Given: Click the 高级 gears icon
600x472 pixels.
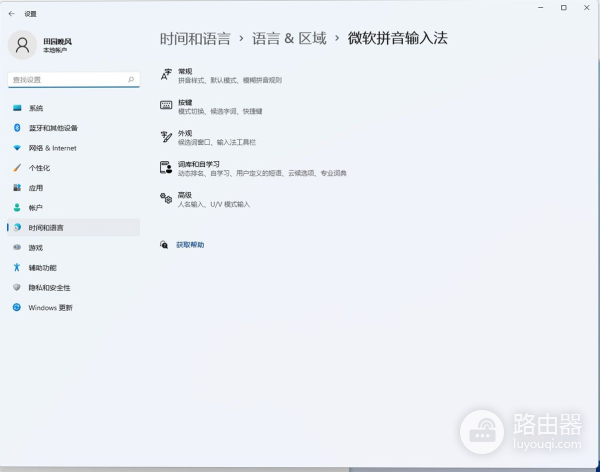Looking at the screenshot, I should point(166,198).
